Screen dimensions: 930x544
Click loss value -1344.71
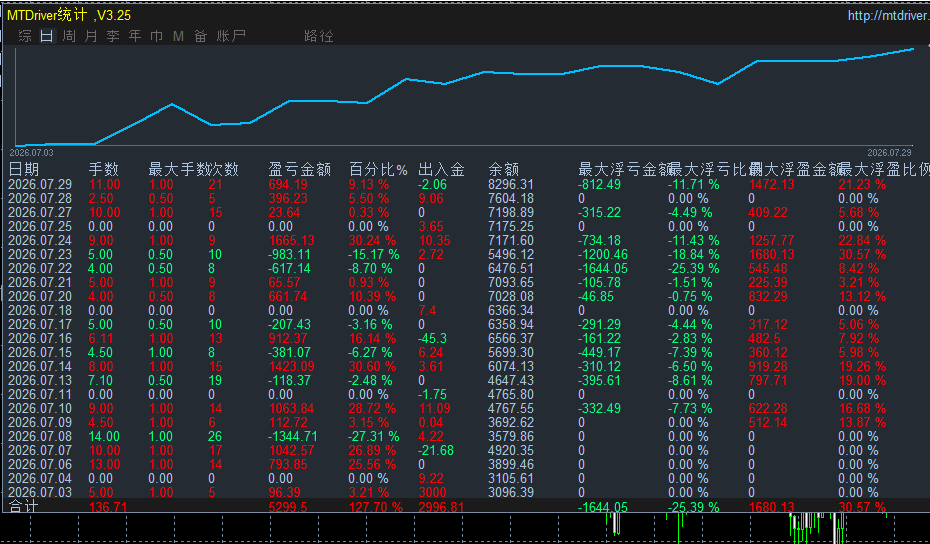pos(293,437)
